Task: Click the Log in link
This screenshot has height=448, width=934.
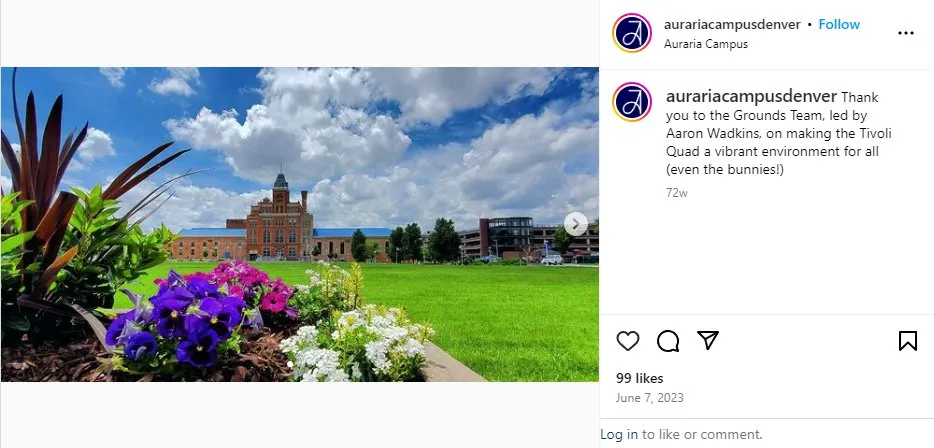Action: [619, 435]
